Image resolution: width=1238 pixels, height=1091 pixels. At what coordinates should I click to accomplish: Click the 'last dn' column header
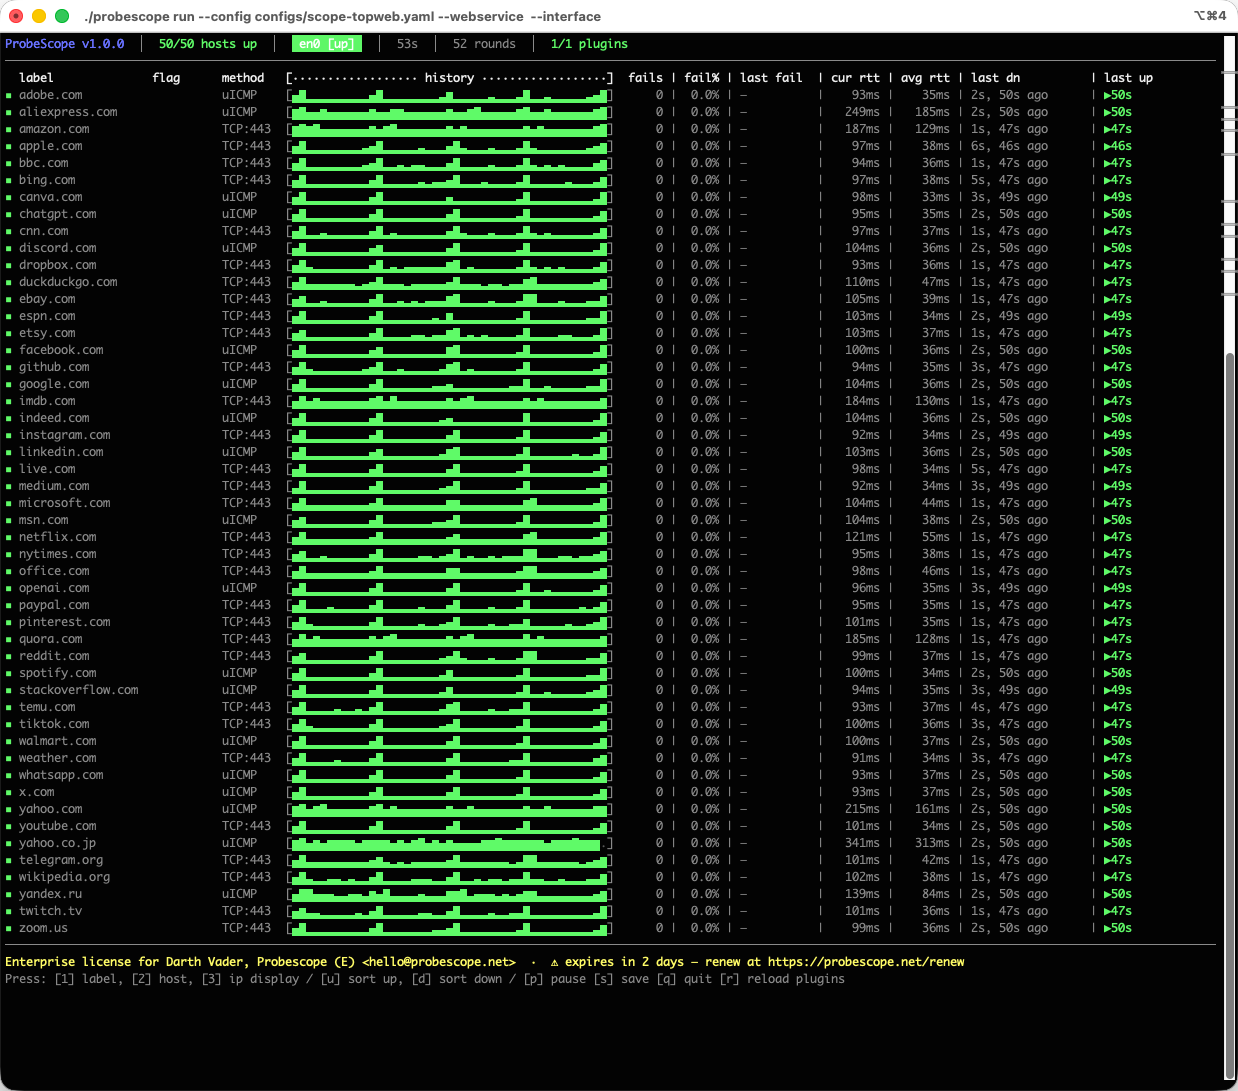pyautogui.click(x=995, y=78)
